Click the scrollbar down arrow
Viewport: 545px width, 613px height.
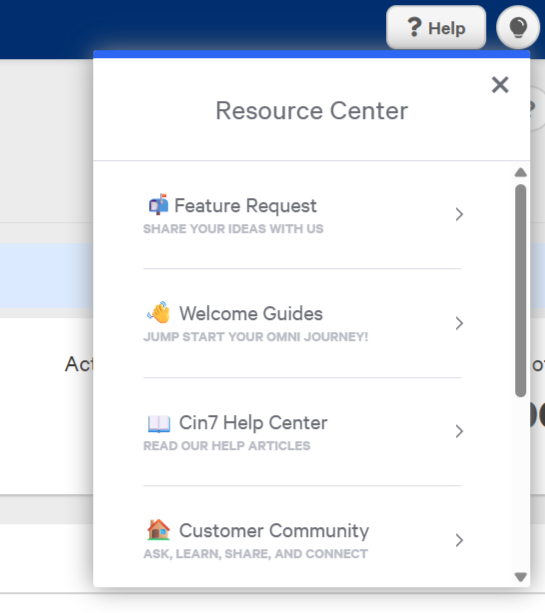[520, 577]
